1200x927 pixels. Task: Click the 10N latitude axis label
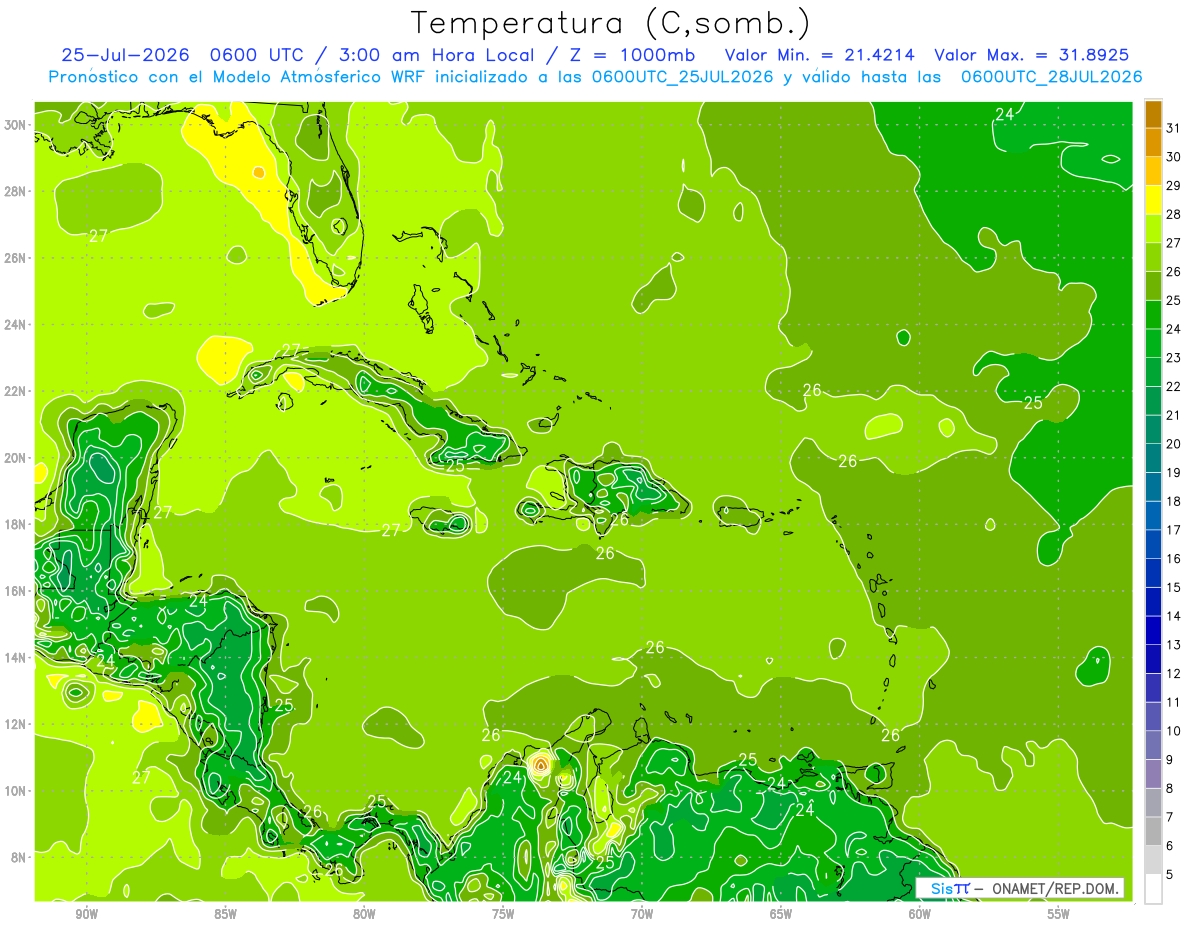(16, 790)
